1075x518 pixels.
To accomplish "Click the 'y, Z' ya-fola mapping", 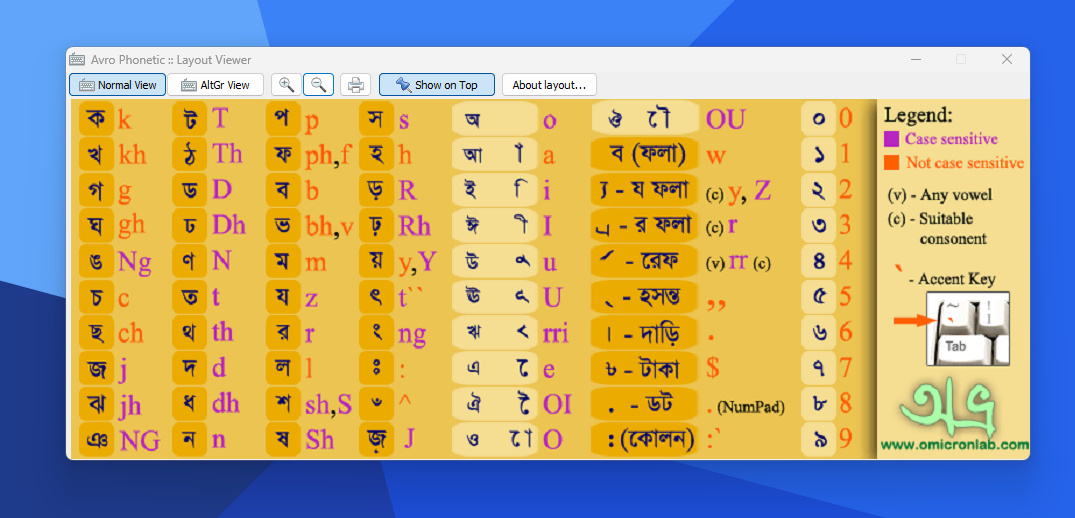I will click(x=749, y=191).
